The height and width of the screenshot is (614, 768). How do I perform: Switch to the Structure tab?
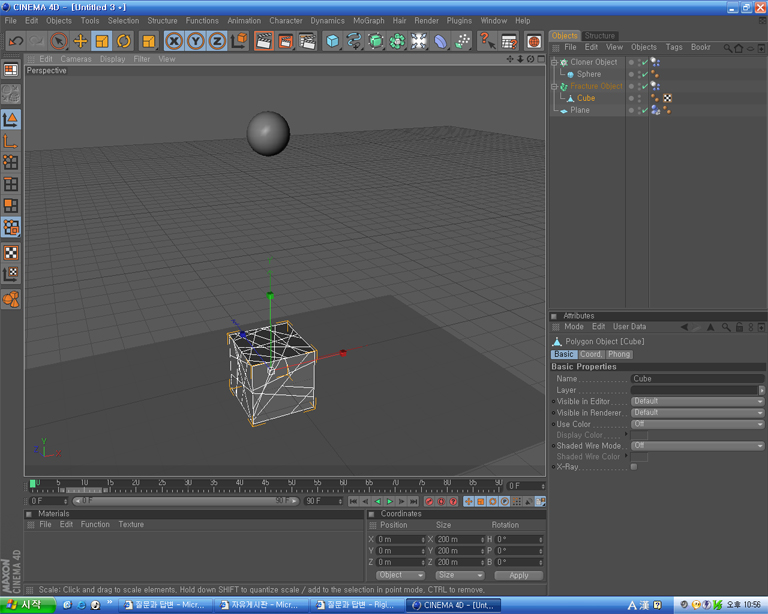pos(600,36)
